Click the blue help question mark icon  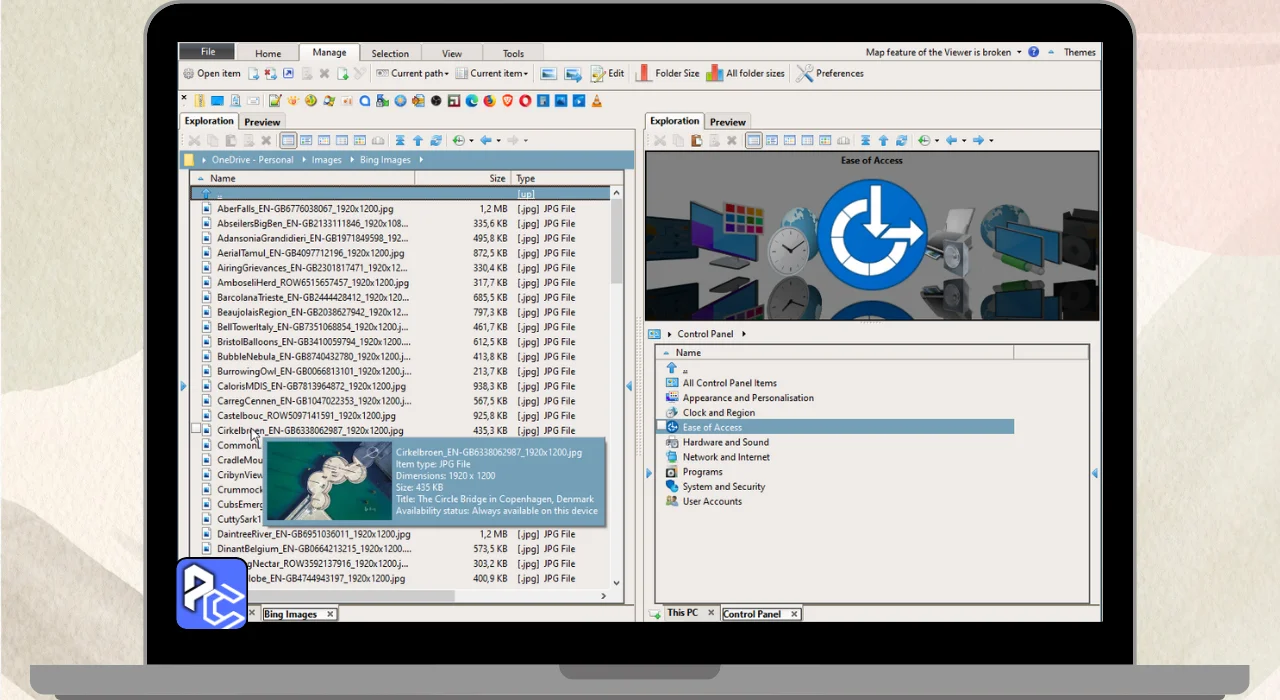pyautogui.click(x=1034, y=52)
